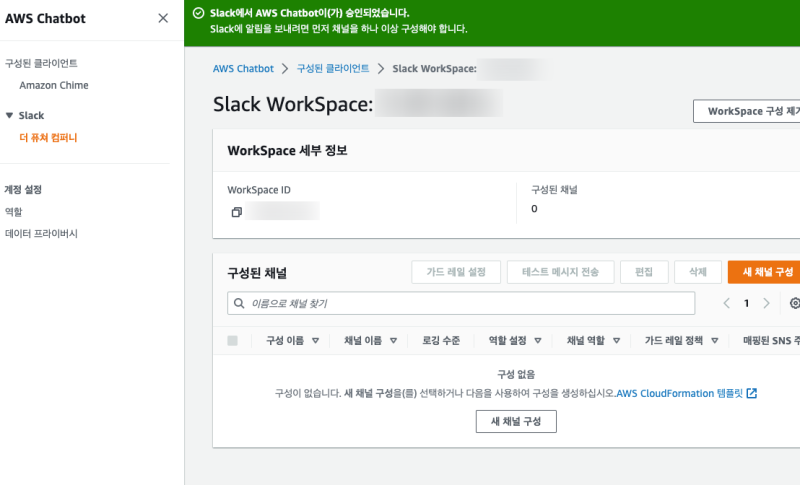Go to the next page arrow
The height and width of the screenshot is (485, 800).
[x=766, y=303]
